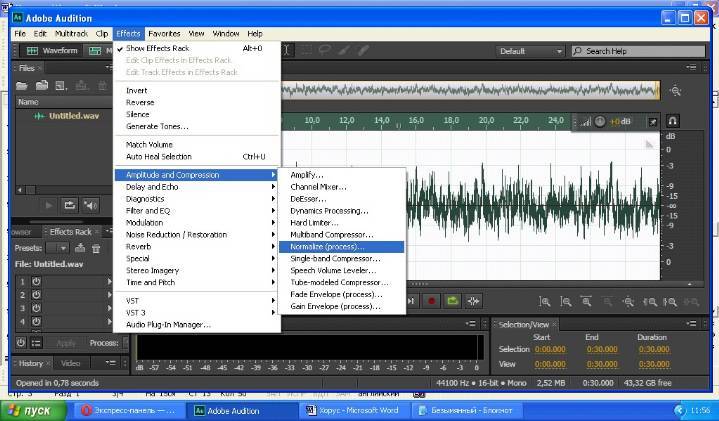The height and width of the screenshot is (421, 719).
Task: Expand effect slot 1 arrow
Action: coord(109,281)
